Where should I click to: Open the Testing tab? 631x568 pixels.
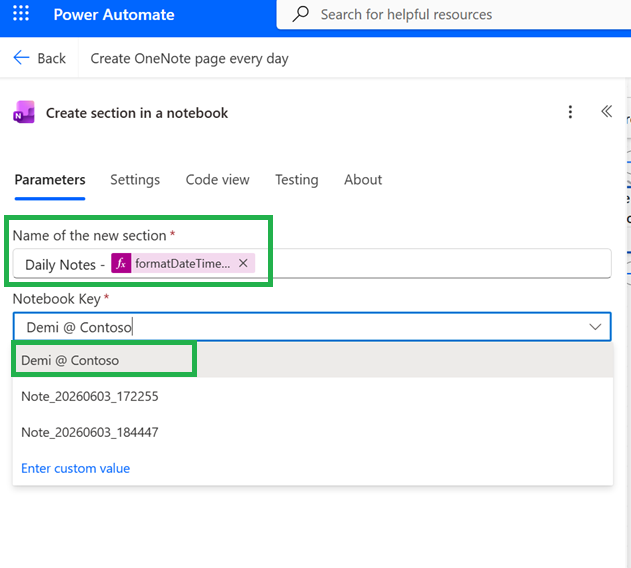[x=297, y=180]
